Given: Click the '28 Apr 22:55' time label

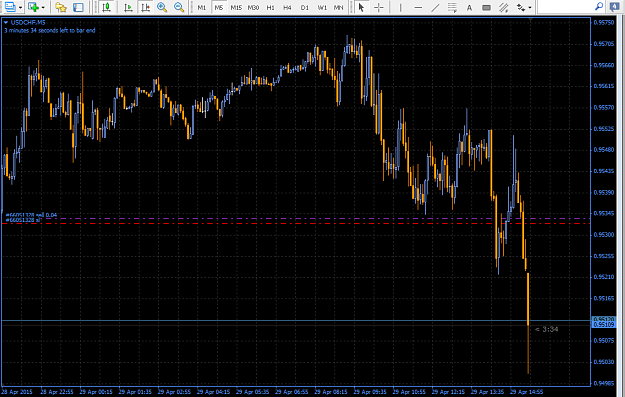Looking at the screenshot, I should pos(57,392).
